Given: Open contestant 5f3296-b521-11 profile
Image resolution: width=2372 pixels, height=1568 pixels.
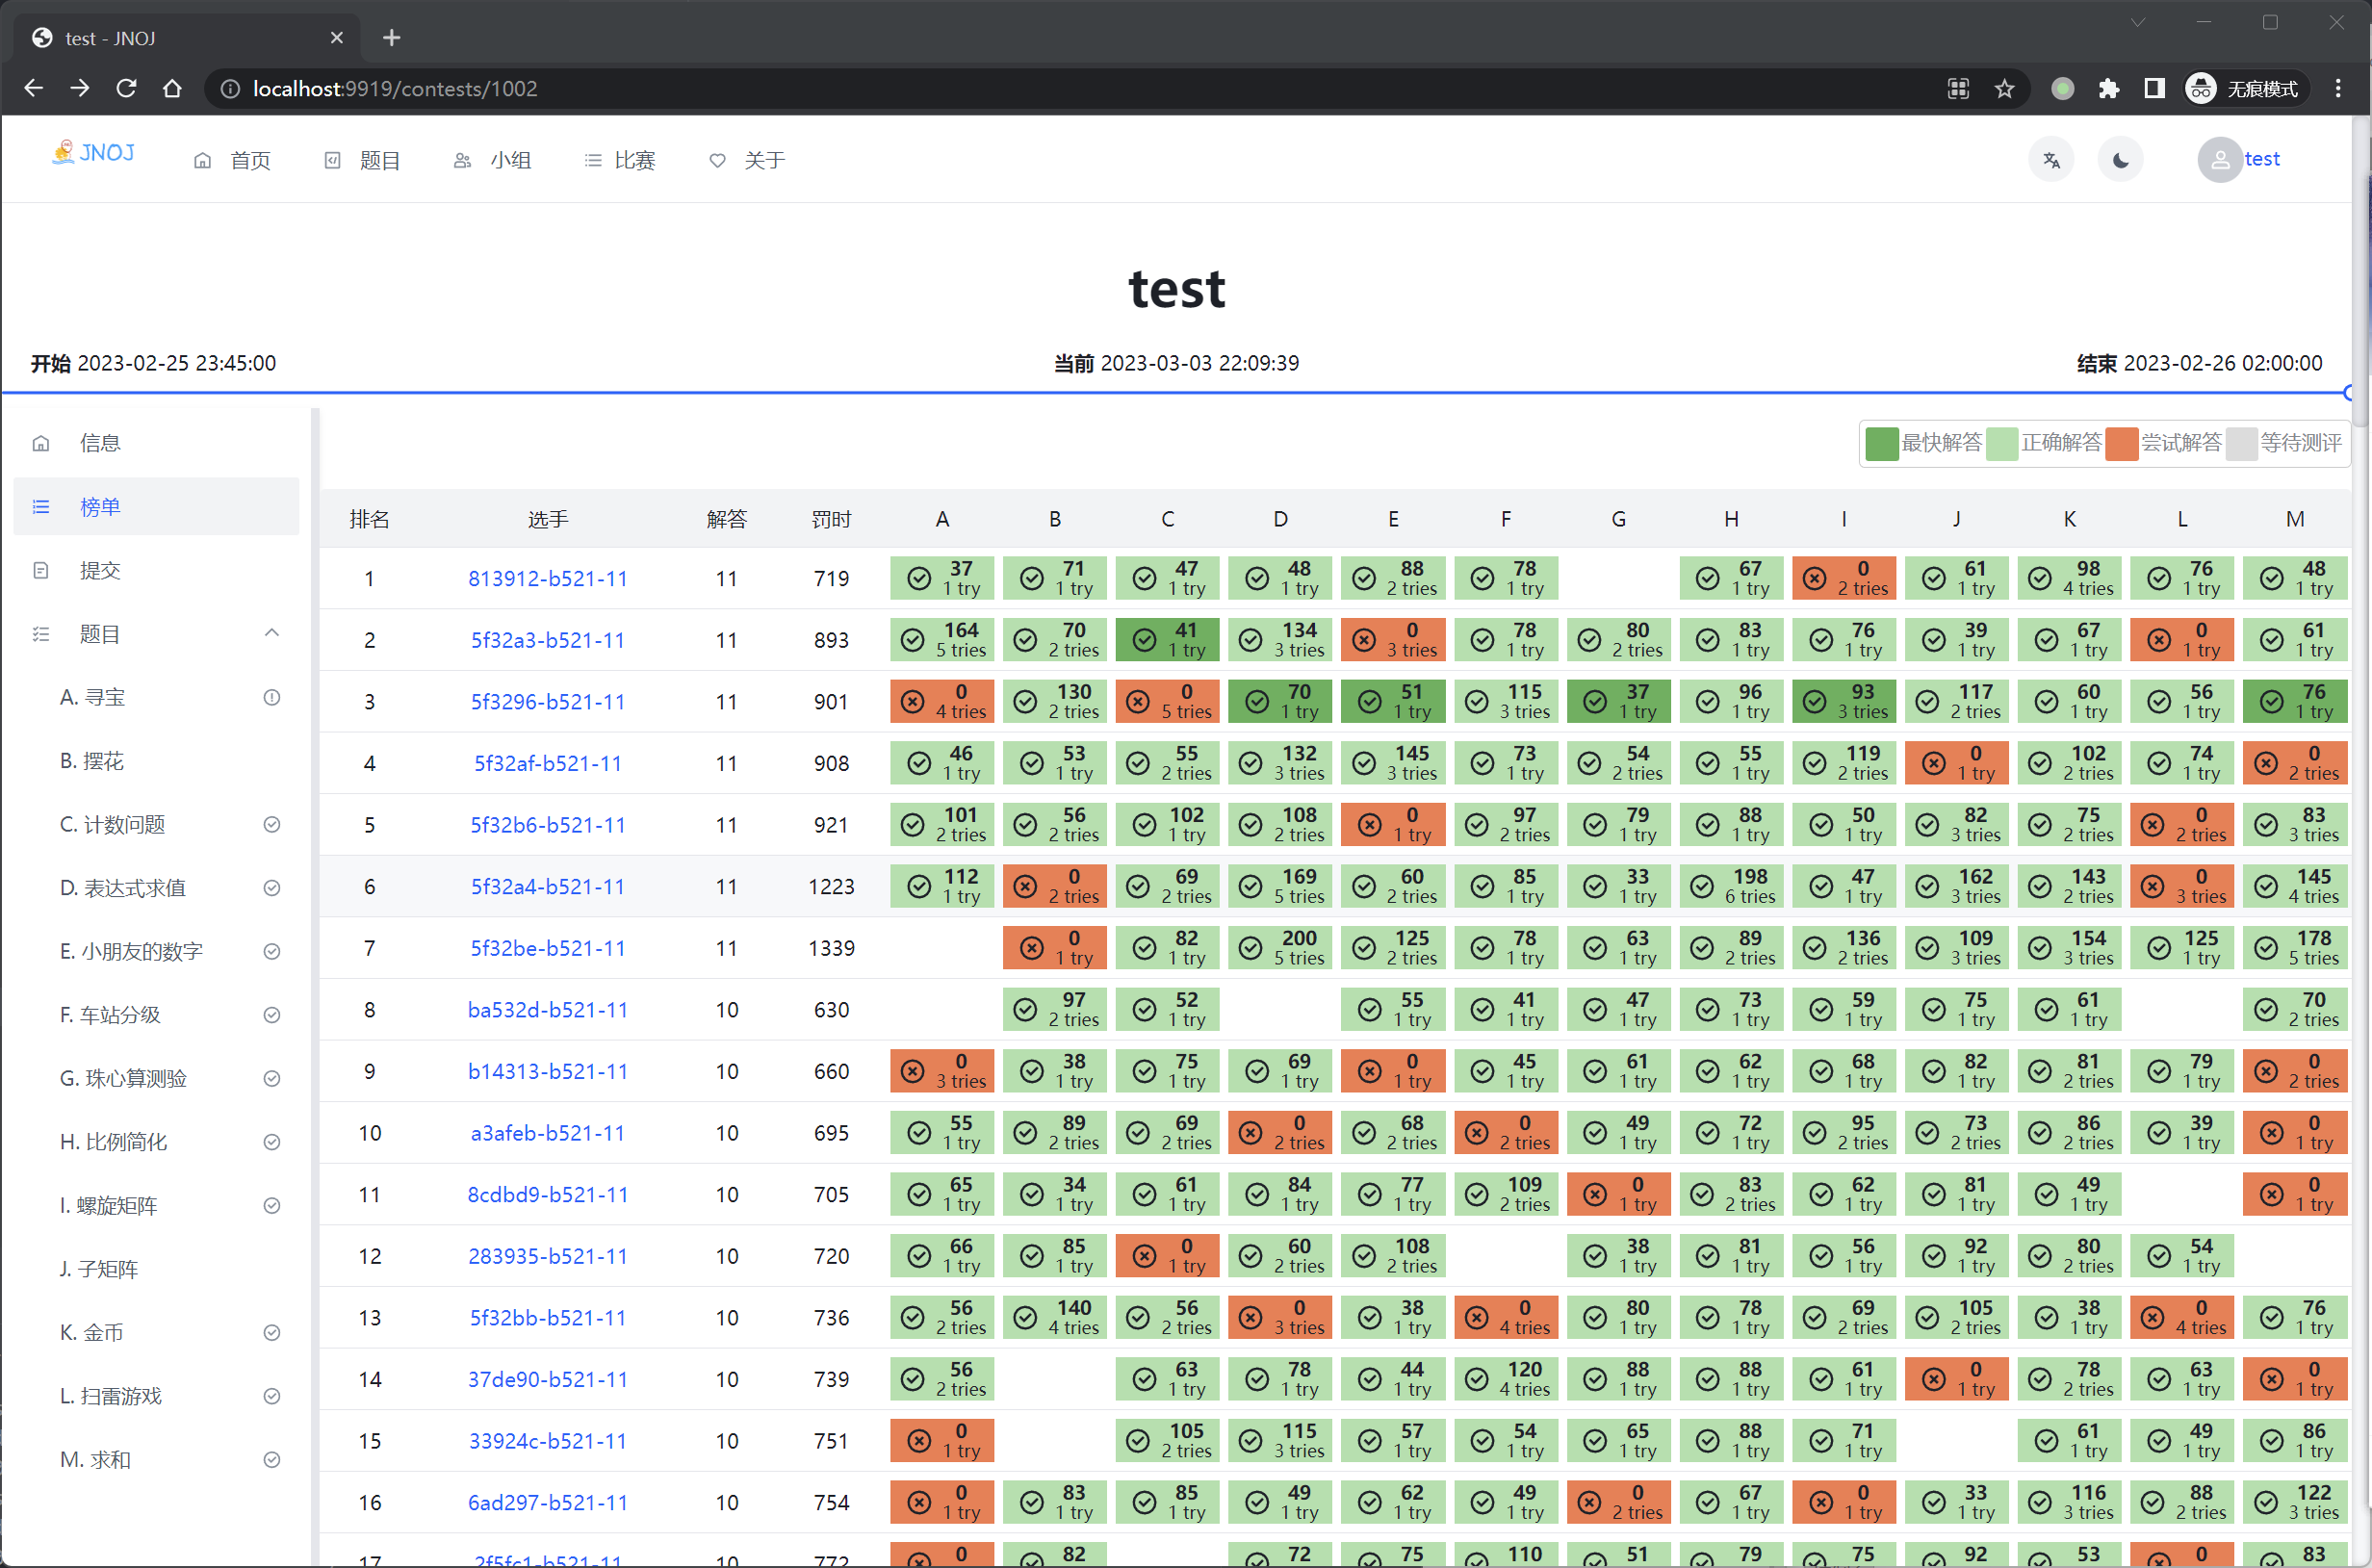Looking at the screenshot, I should click(548, 702).
